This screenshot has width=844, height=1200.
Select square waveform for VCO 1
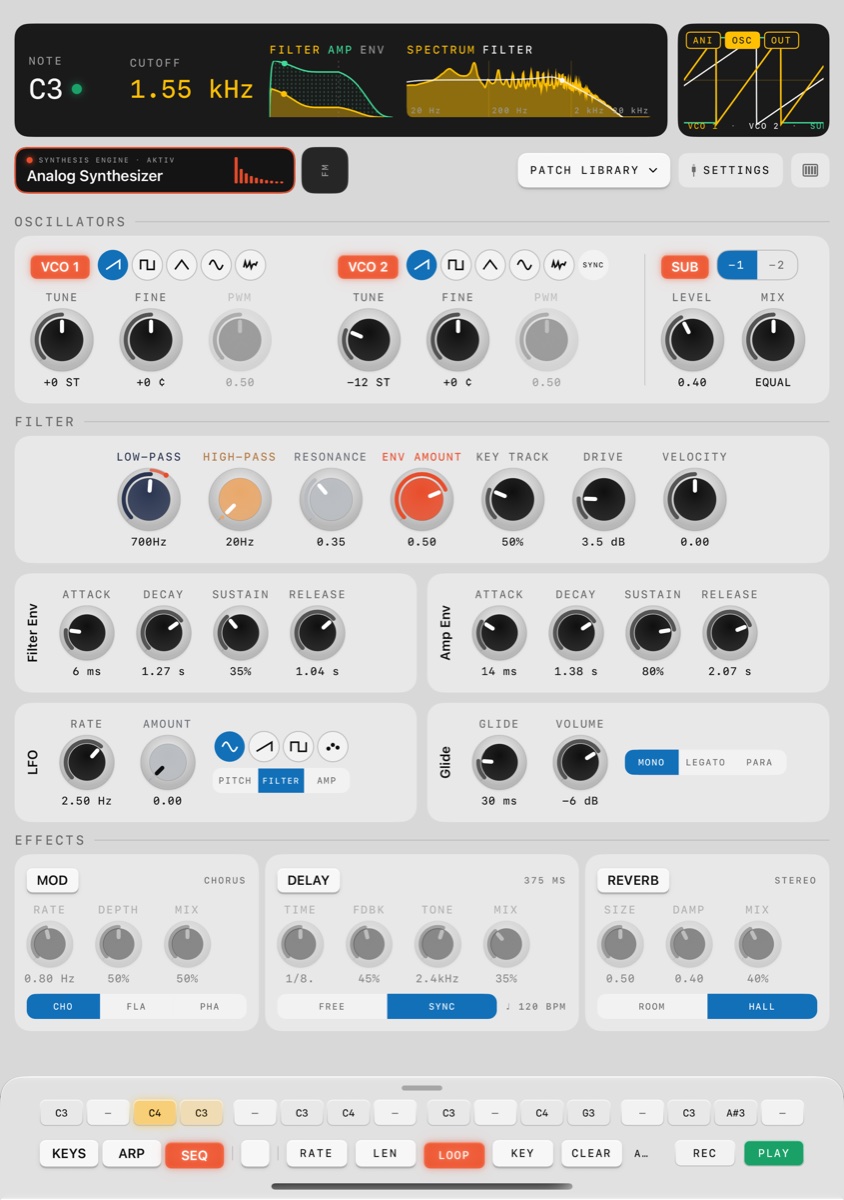coord(147,265)
